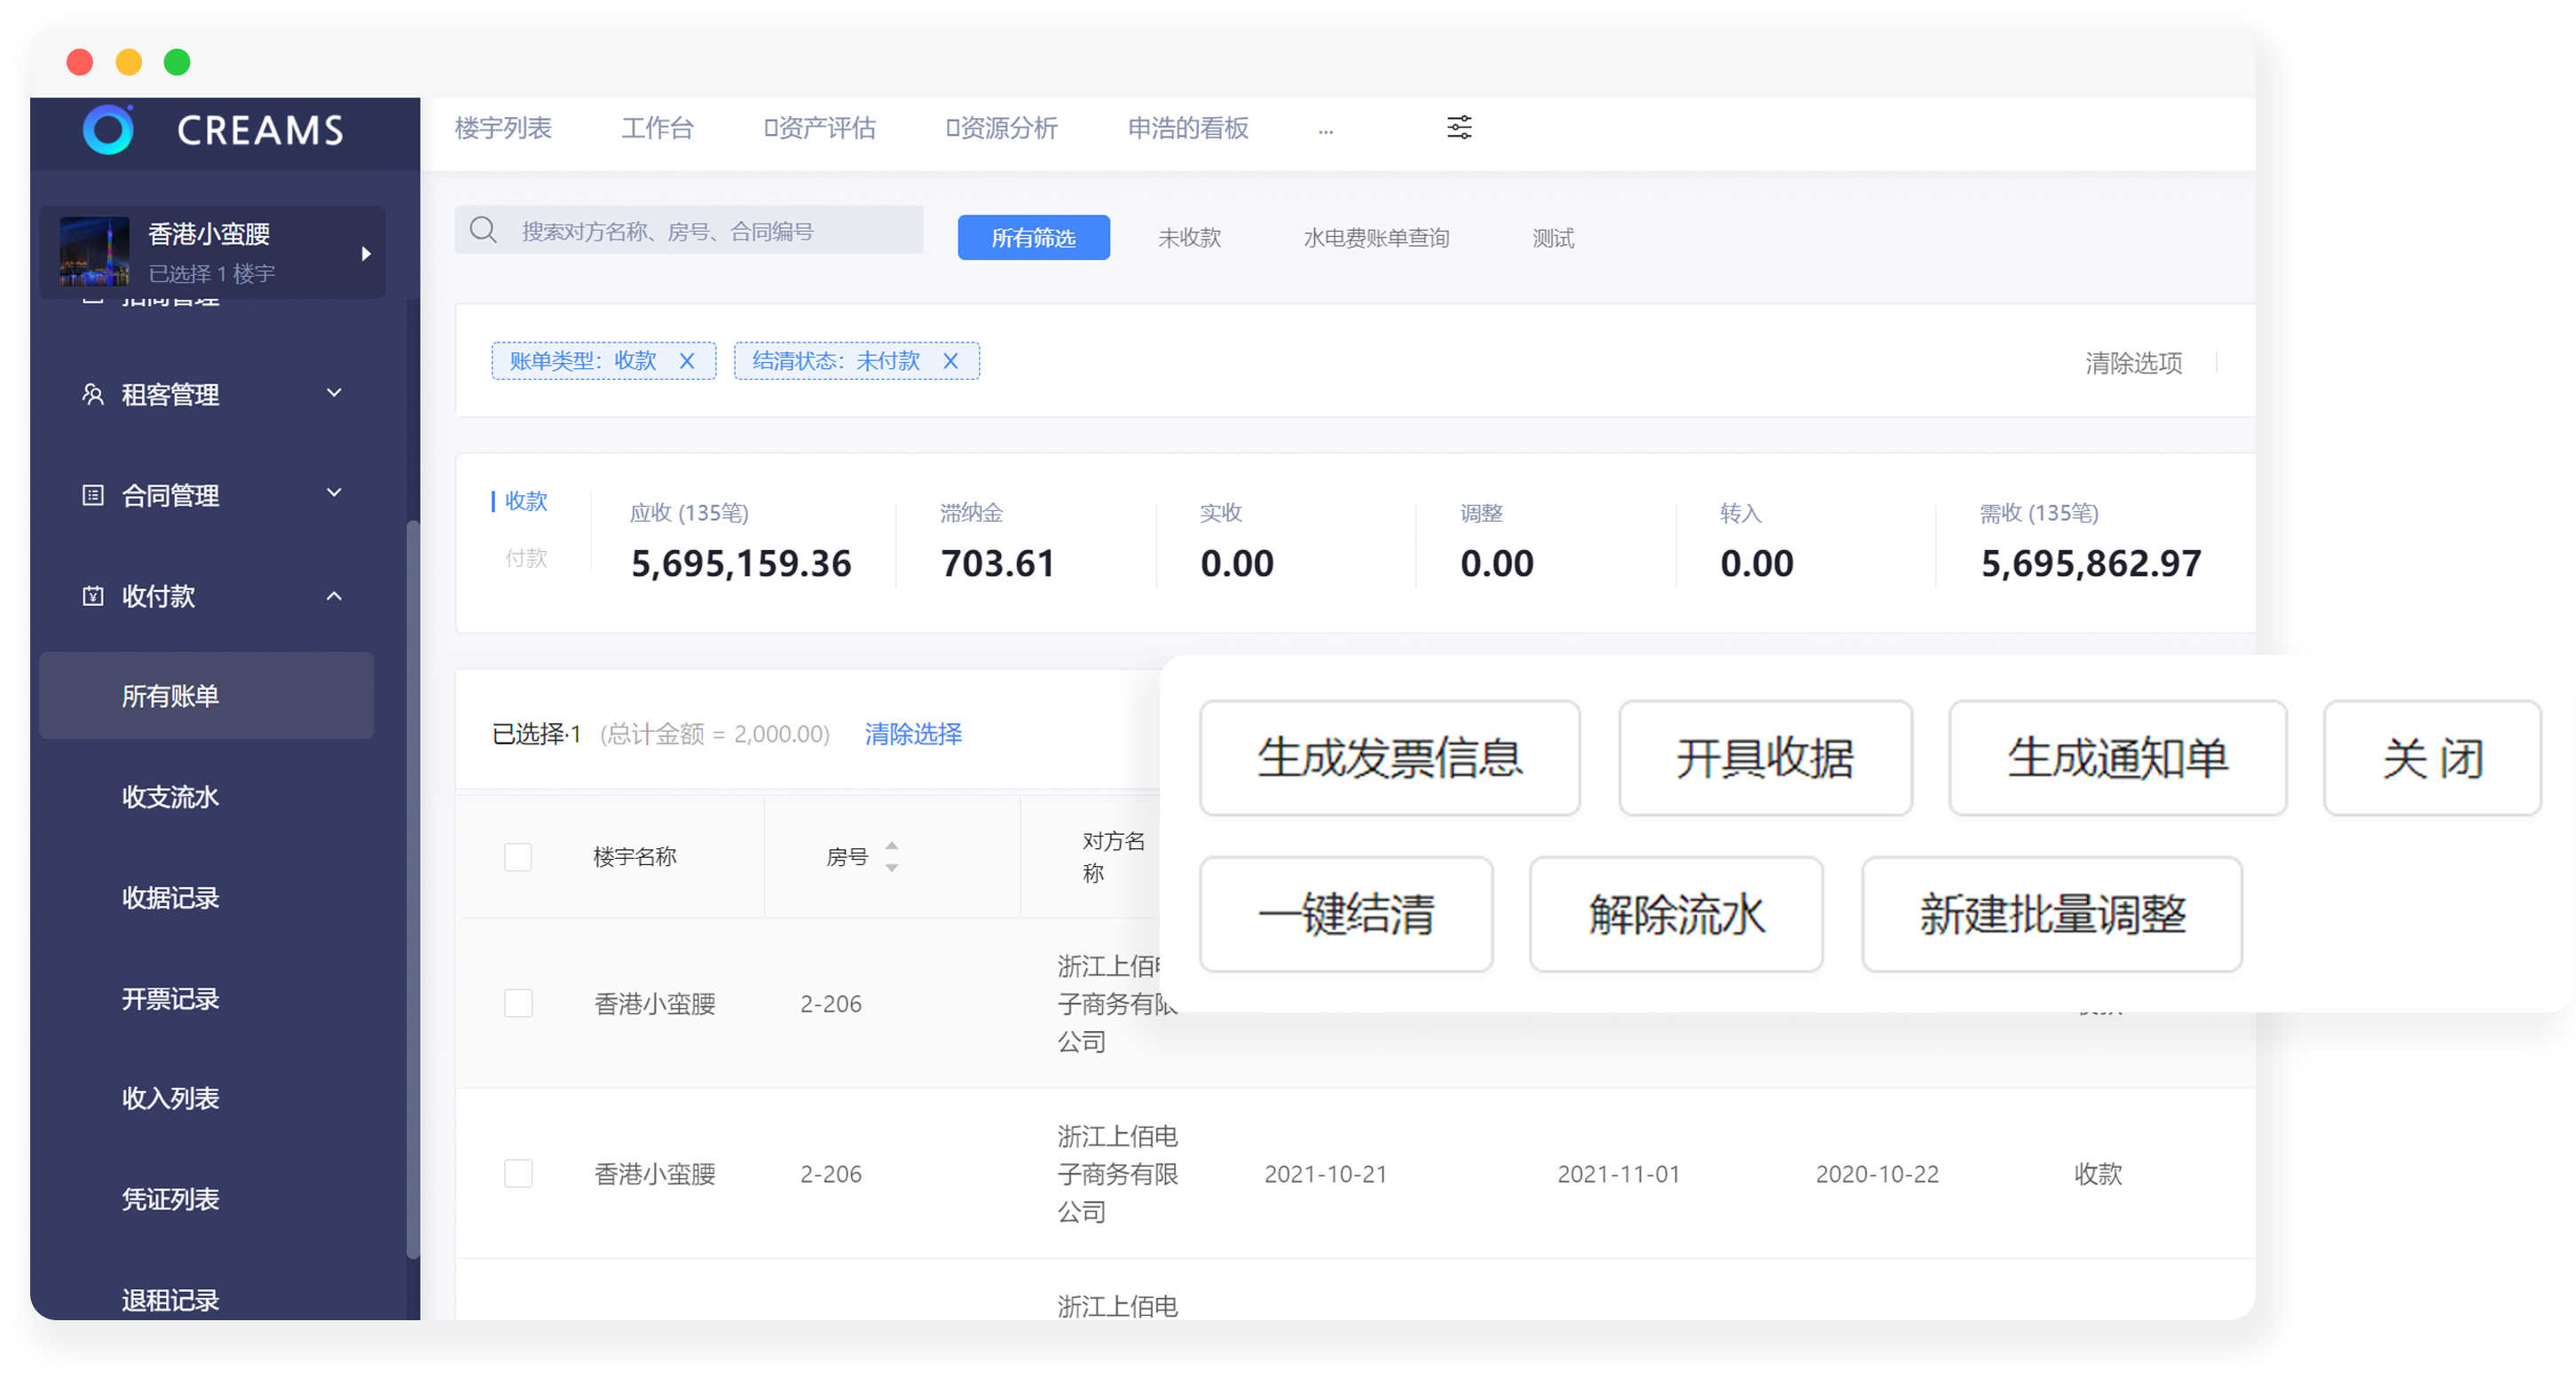Open 退租记录 in the sidebar
Viewport: 2576px width, 1377px height.
pyautogui.click(x=170, y=1300)
